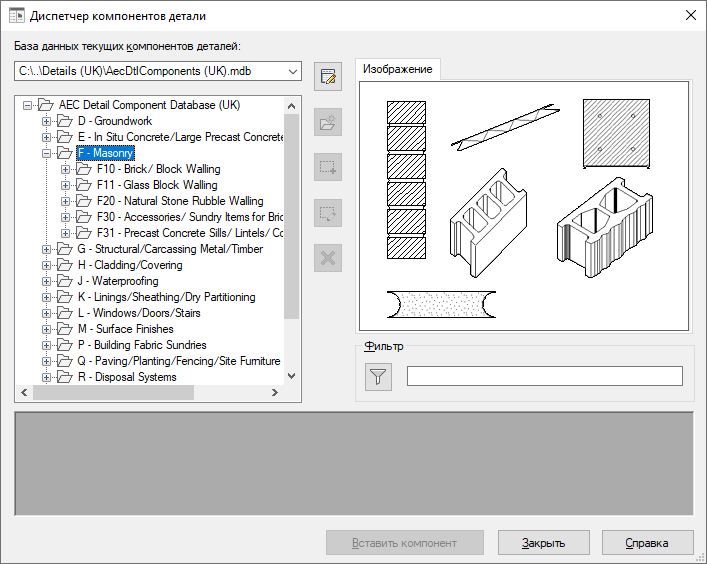Click the funnel filter icon button

(x=378, y=376)
